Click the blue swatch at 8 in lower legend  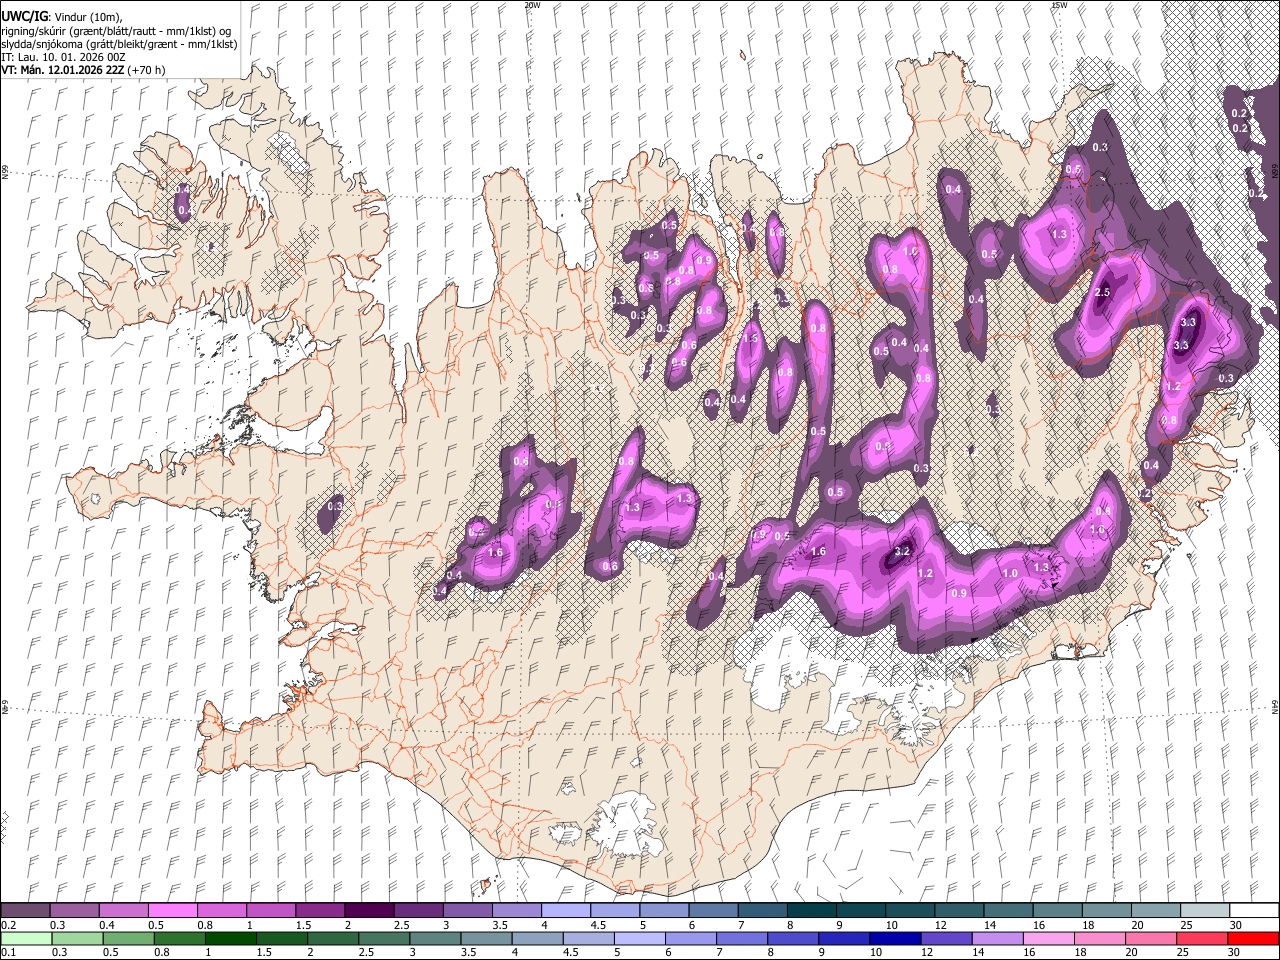pyautogui.click(x=793, y=938)
